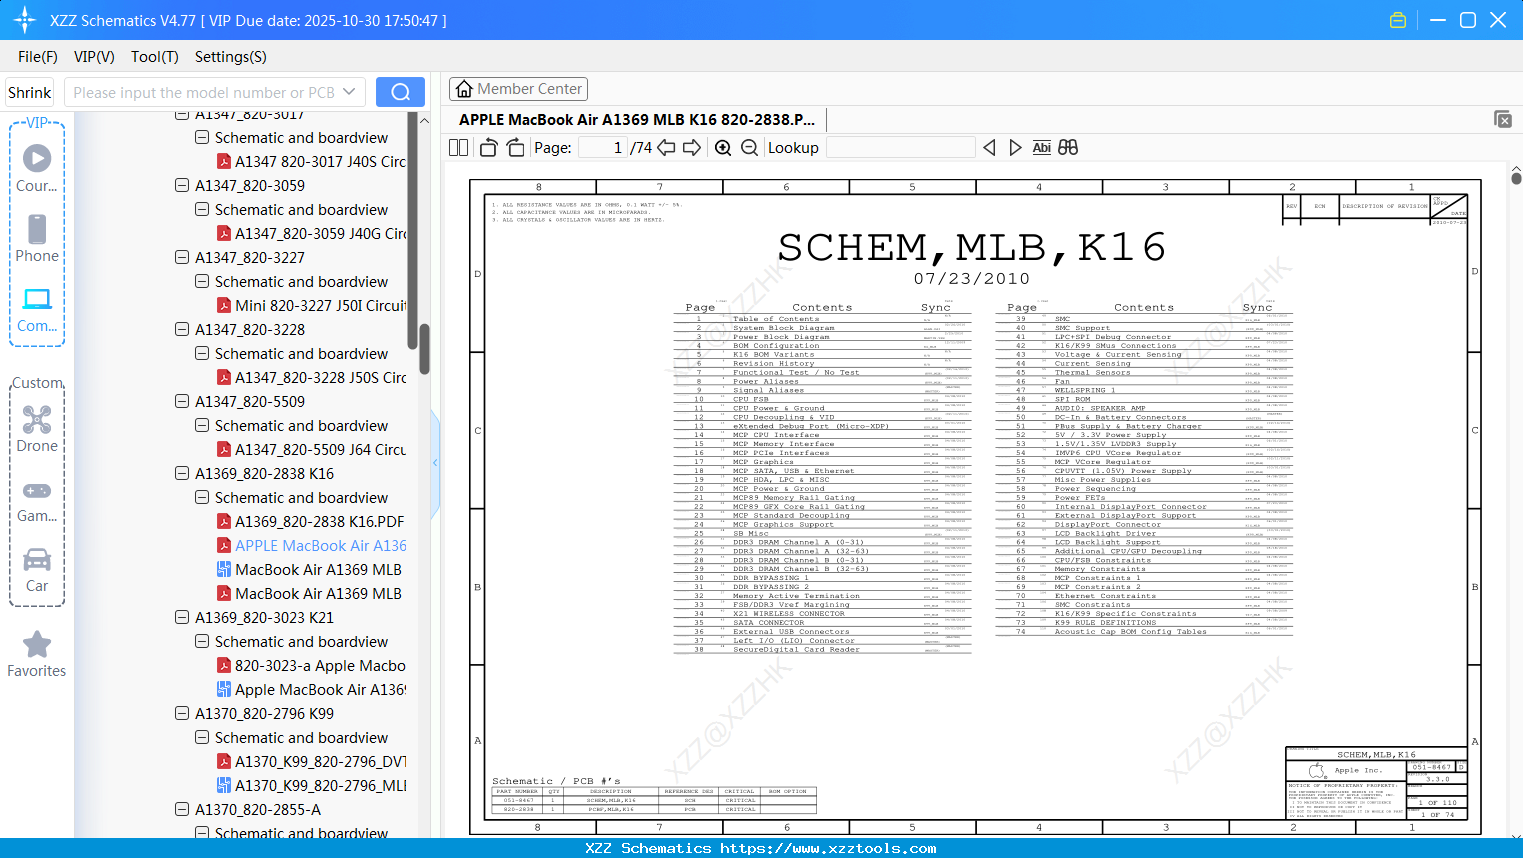This screenshot has width=1523, height=858.
Task: Click the sidebar panel collapse handle
Action: tap(435, 462)
